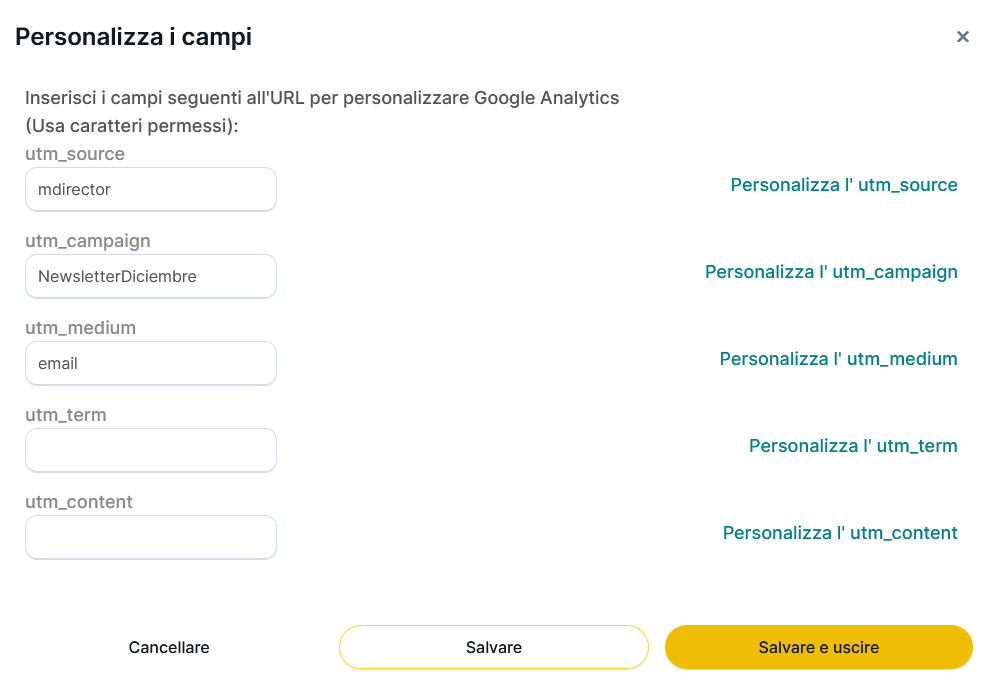Screen dimensions: 989x683
Task: Click the Personalizza i campi heading
Action: pos(133,37)
